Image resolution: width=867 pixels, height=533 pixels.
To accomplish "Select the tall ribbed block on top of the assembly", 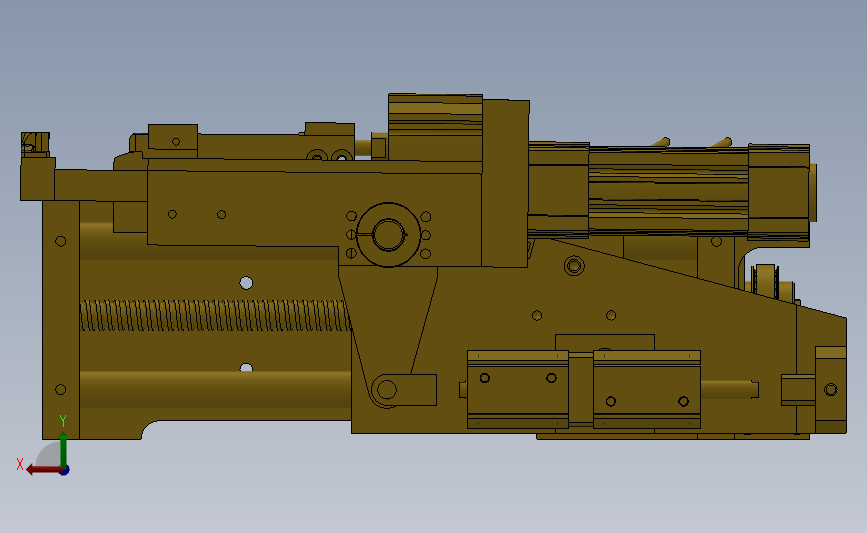I will pos(435,127).
